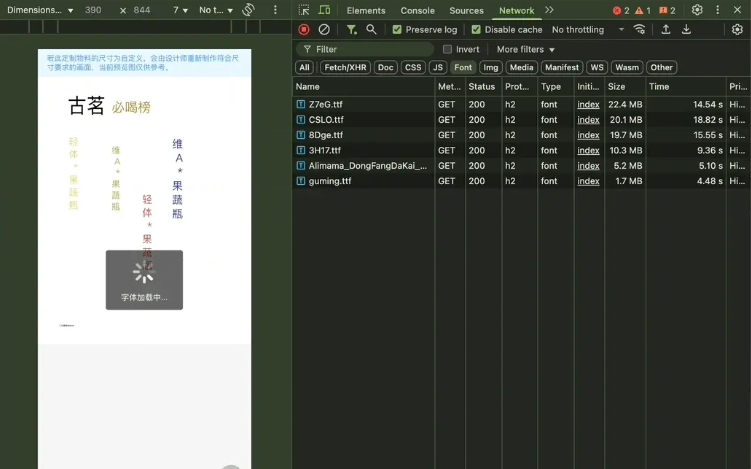Image resolution: width=751 pixels, height=469 pixels.
Task: Select the Manifest type filter
Action: 562,68
